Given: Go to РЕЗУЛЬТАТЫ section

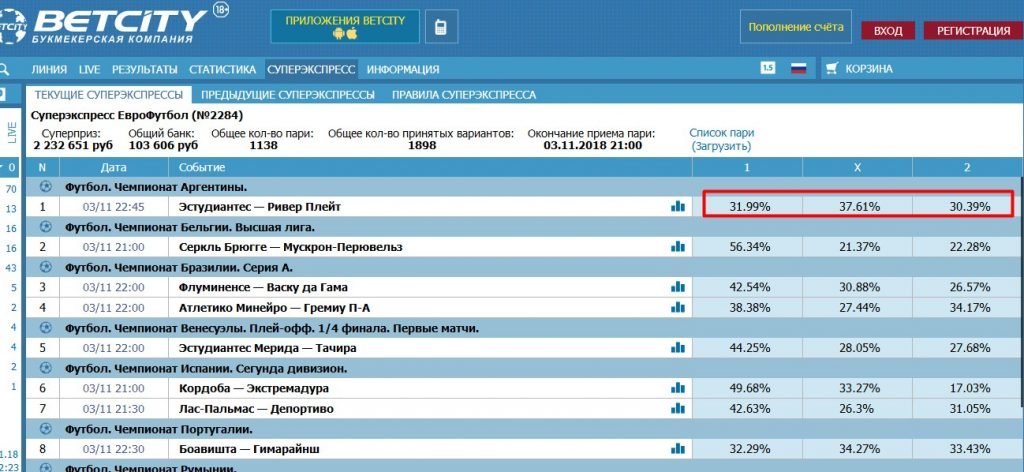Looking at the screenshot, I should (144, 69).
